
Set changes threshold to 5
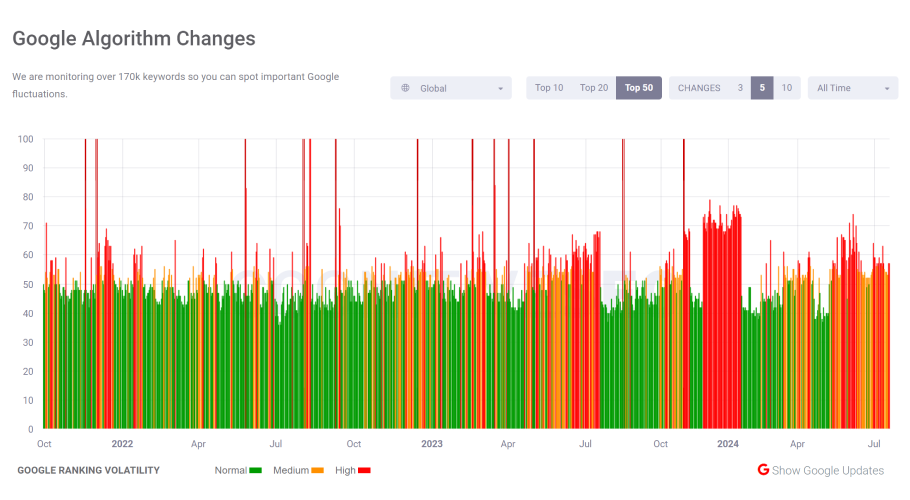click(x=762, y=88)
